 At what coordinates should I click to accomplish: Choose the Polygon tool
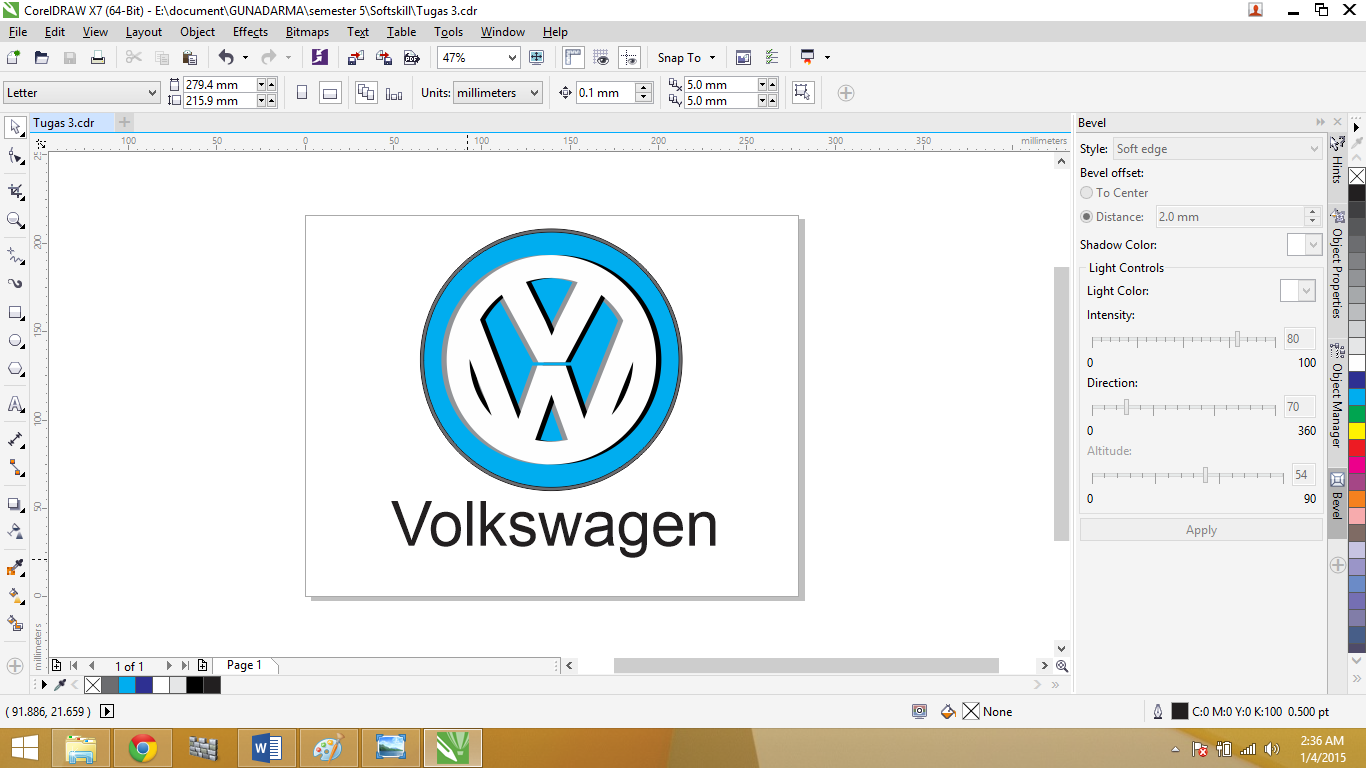tap(15, 369)
